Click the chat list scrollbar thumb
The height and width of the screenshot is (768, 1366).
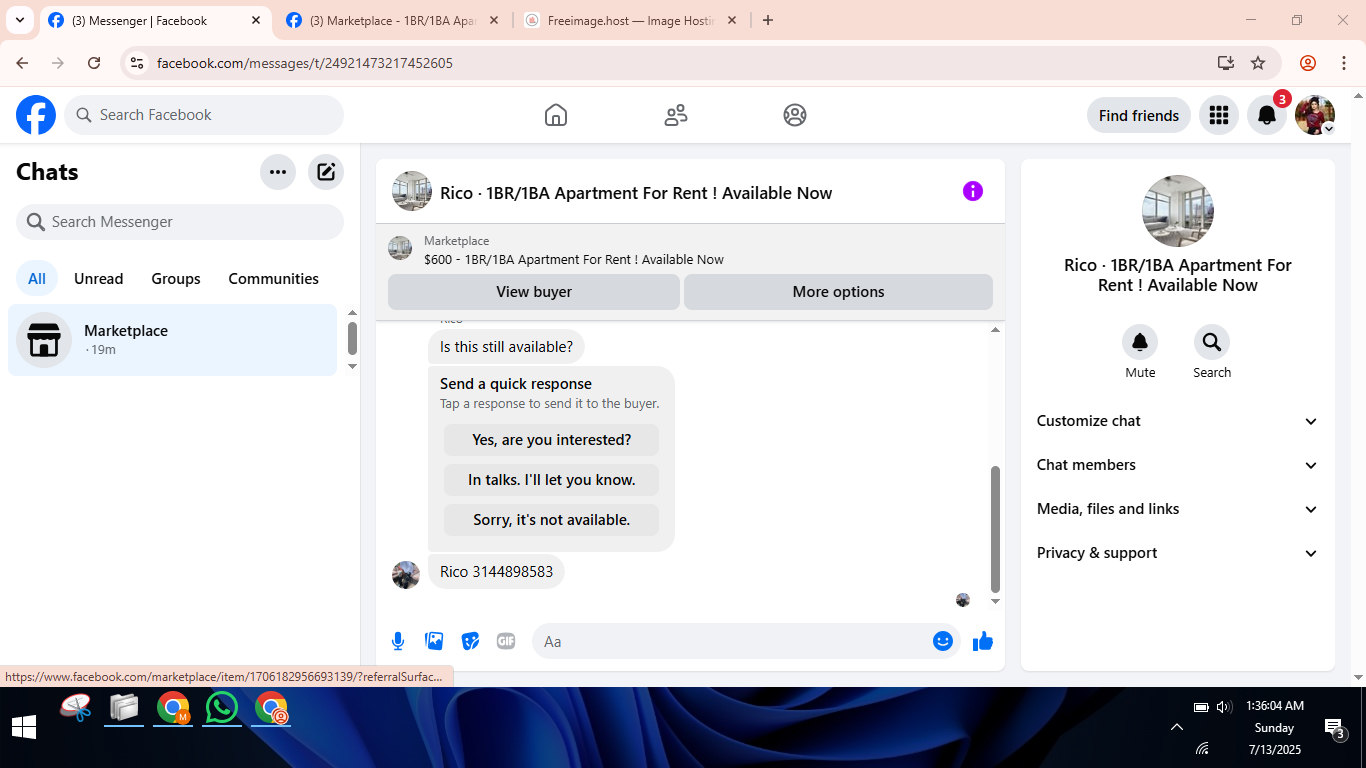352,338
